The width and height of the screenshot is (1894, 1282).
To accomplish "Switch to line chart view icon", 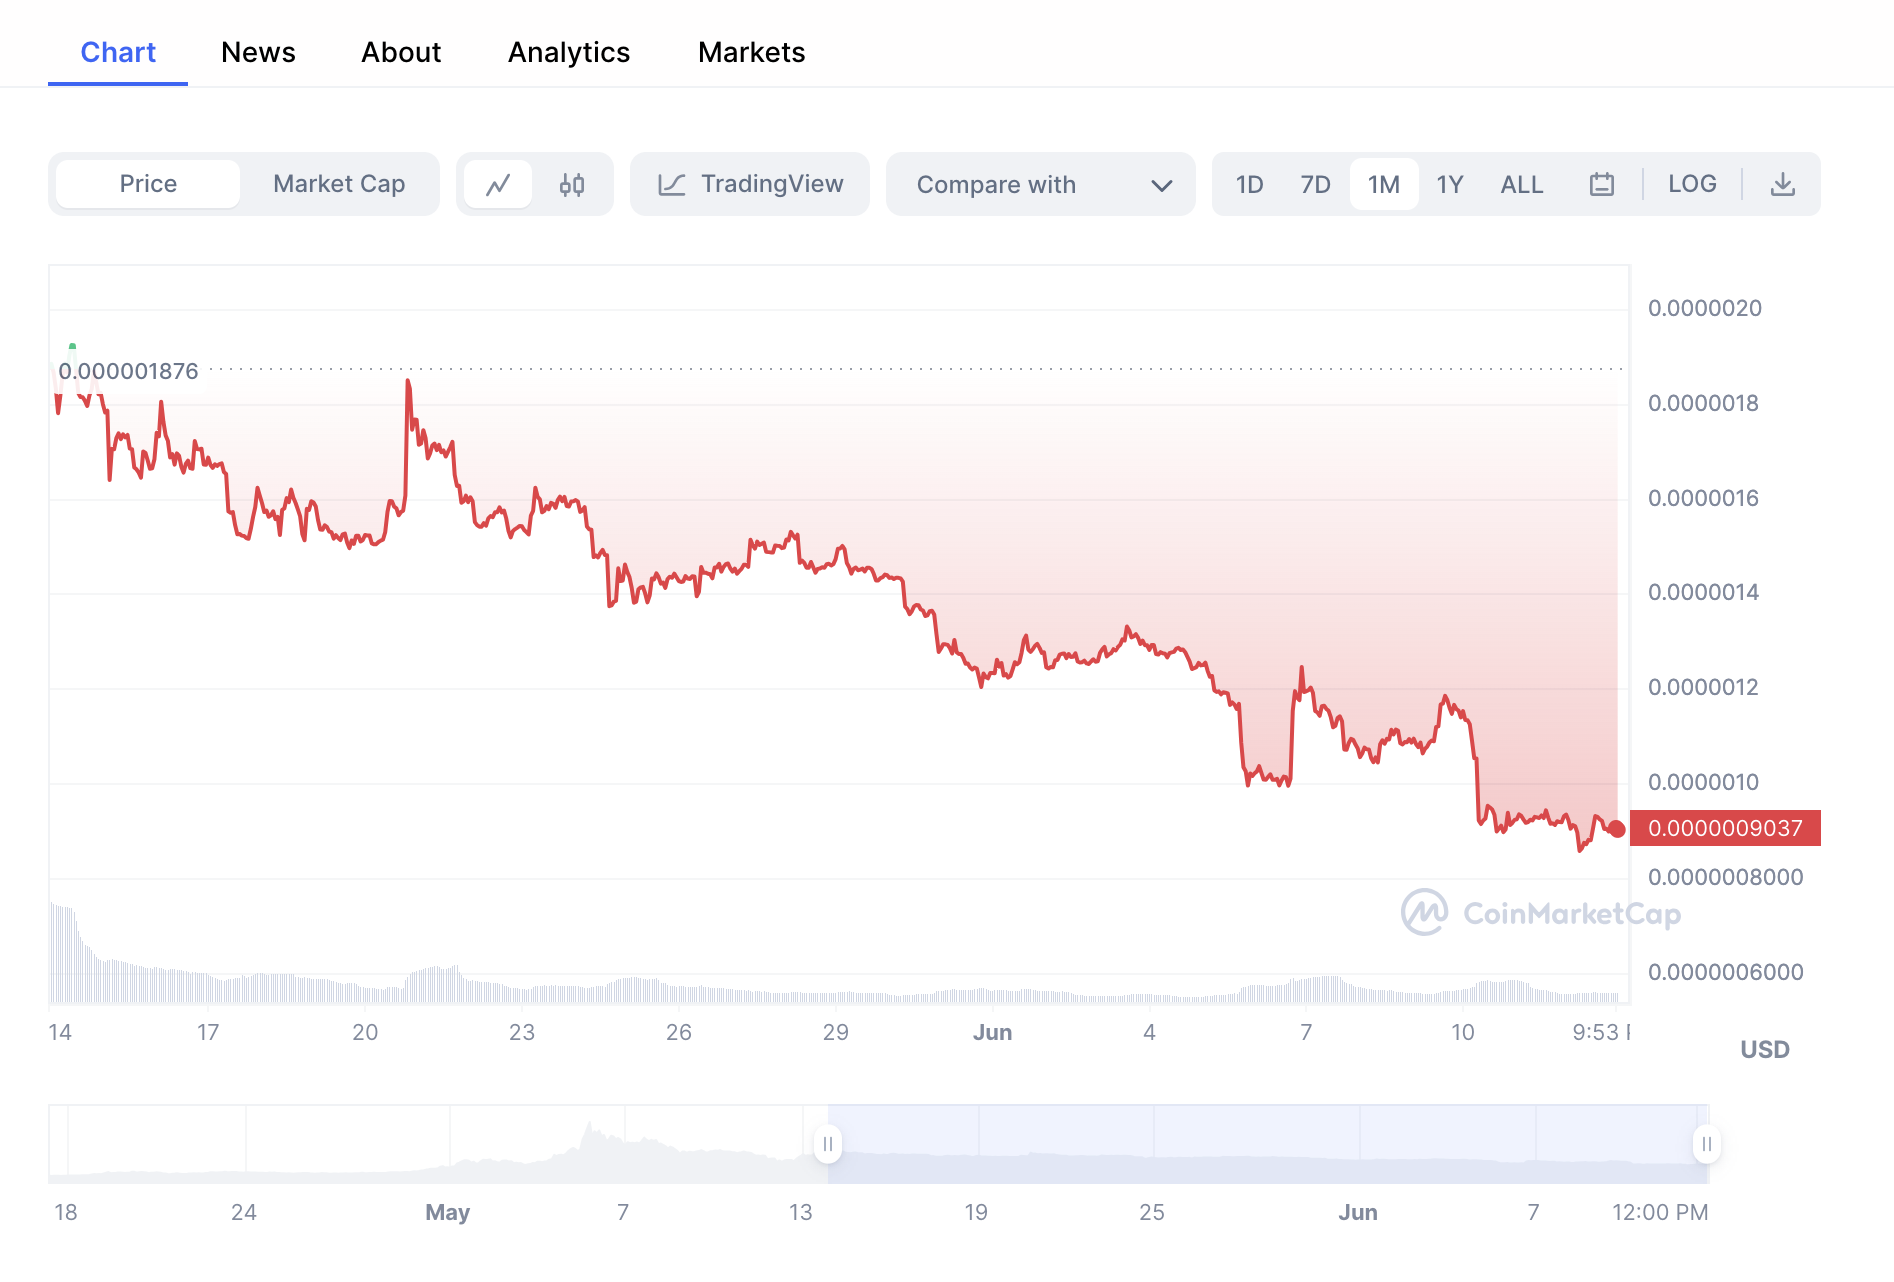I will tap(498, 185).
